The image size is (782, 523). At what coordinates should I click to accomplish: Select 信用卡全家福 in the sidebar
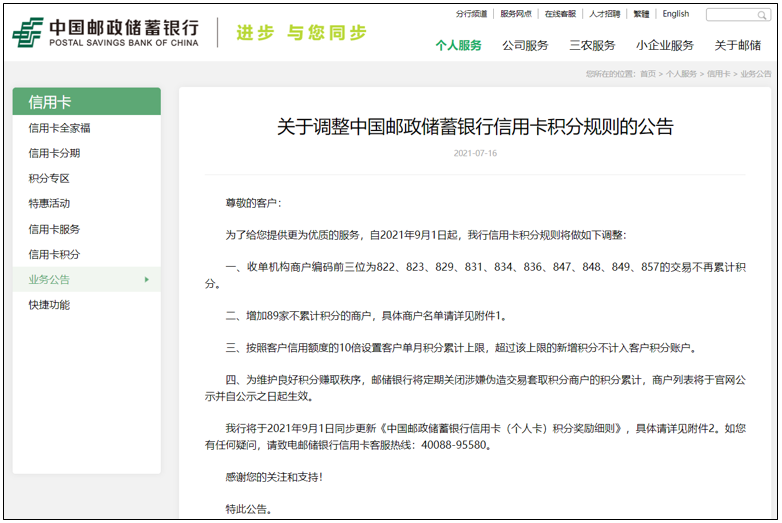point(60,128)
